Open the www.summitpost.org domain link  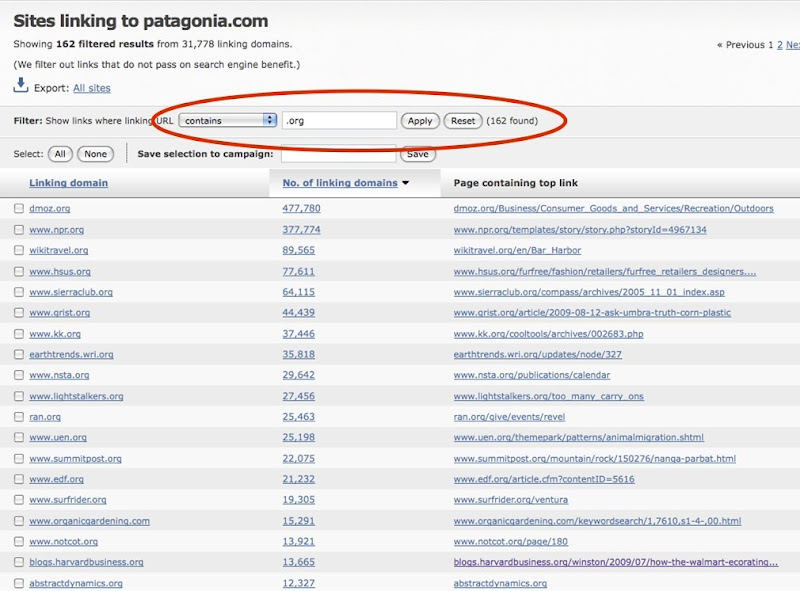[76, 458]
